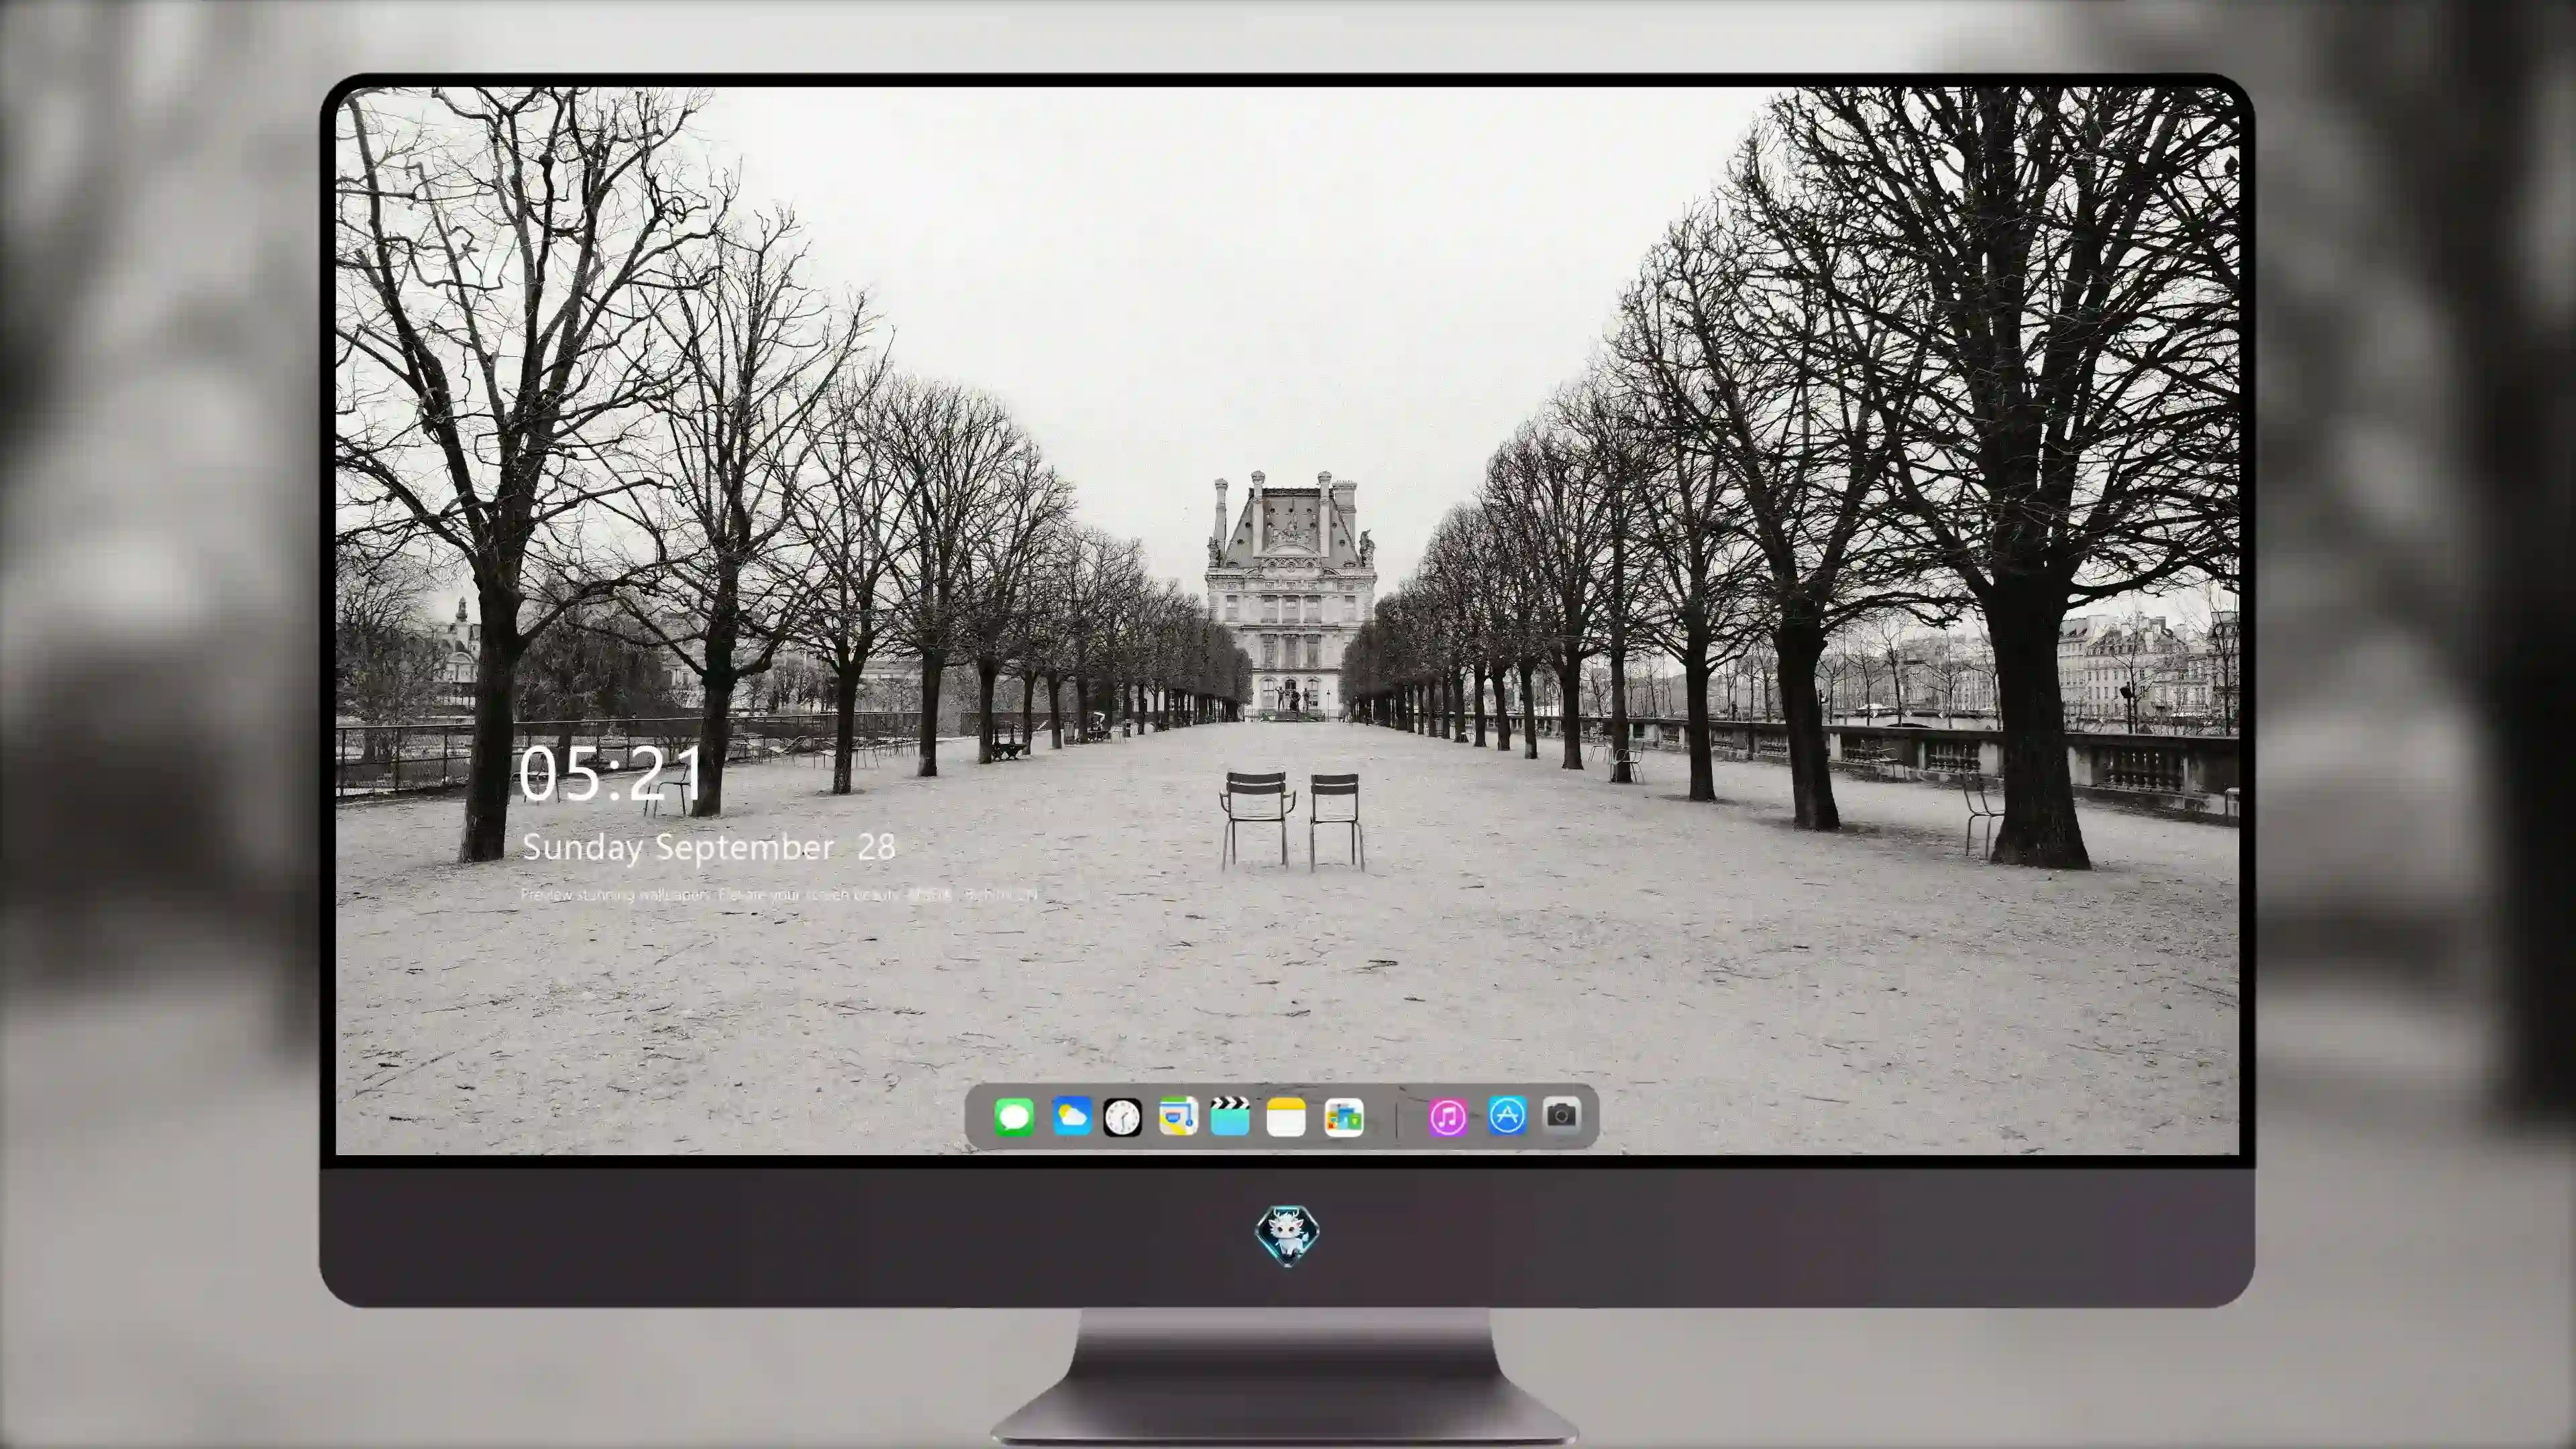The height and width of the screenshot is (1449, 2576).
Task: Click the 05:21 clock display
Action: (611, 774)
